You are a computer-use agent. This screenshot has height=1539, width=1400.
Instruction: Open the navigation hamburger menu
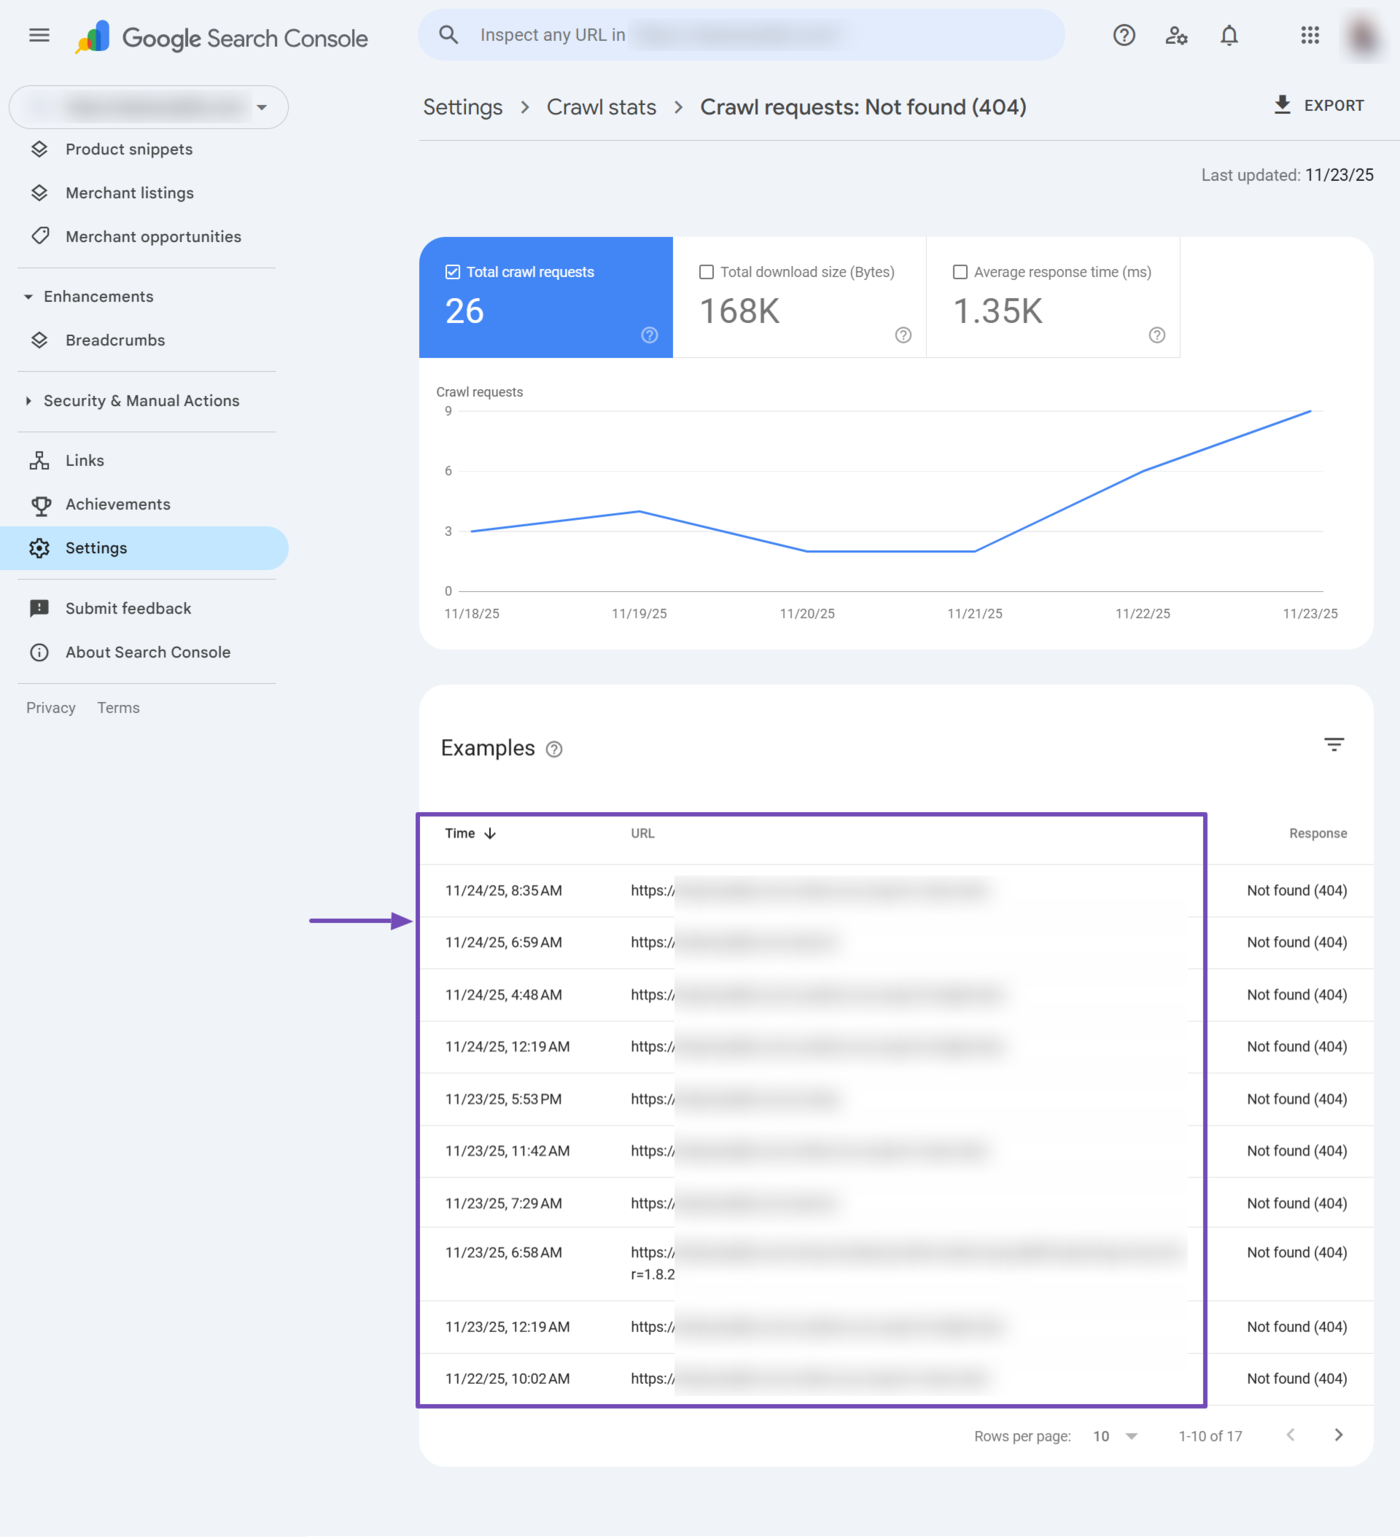click(38, 34)
